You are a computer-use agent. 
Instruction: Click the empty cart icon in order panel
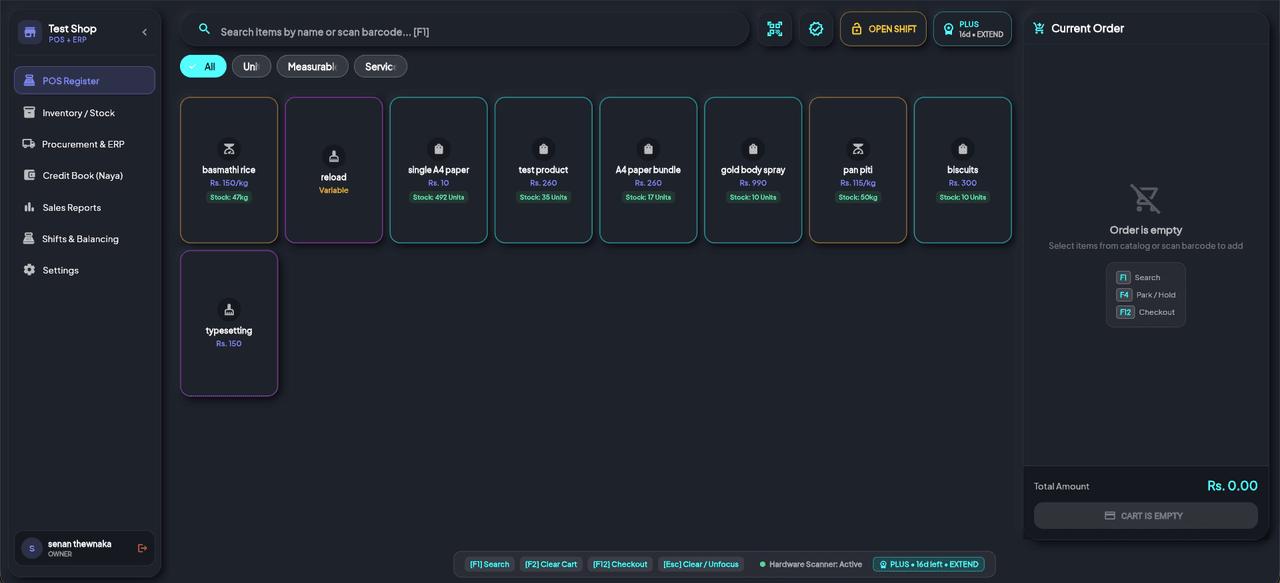(1146, 198)
